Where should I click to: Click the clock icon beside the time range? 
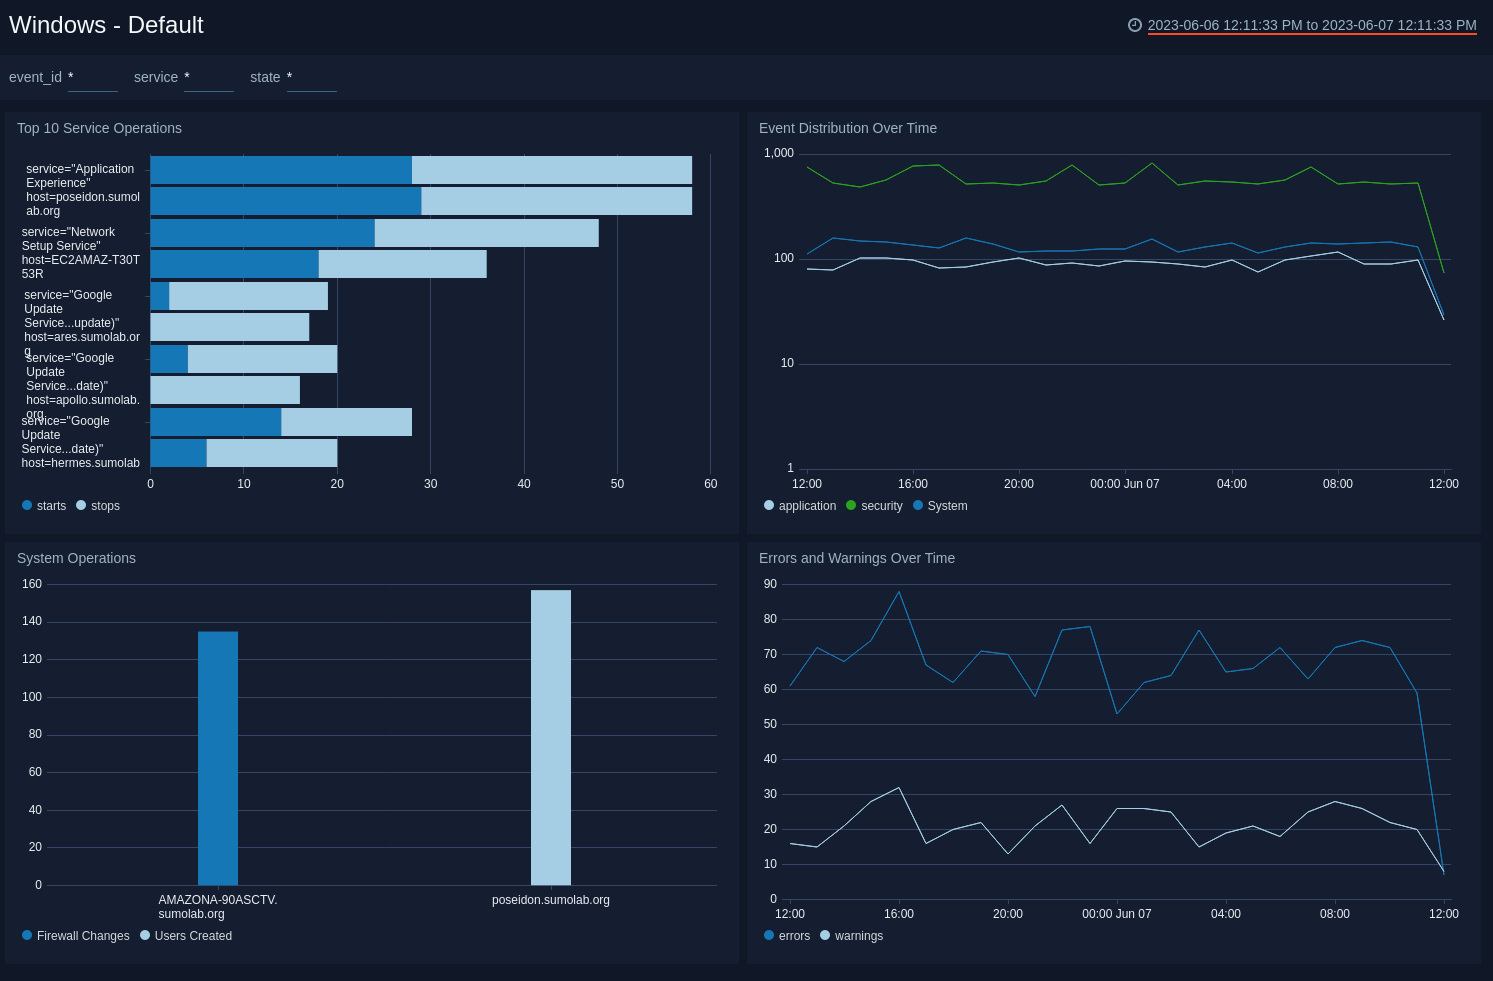(1135, 25)
